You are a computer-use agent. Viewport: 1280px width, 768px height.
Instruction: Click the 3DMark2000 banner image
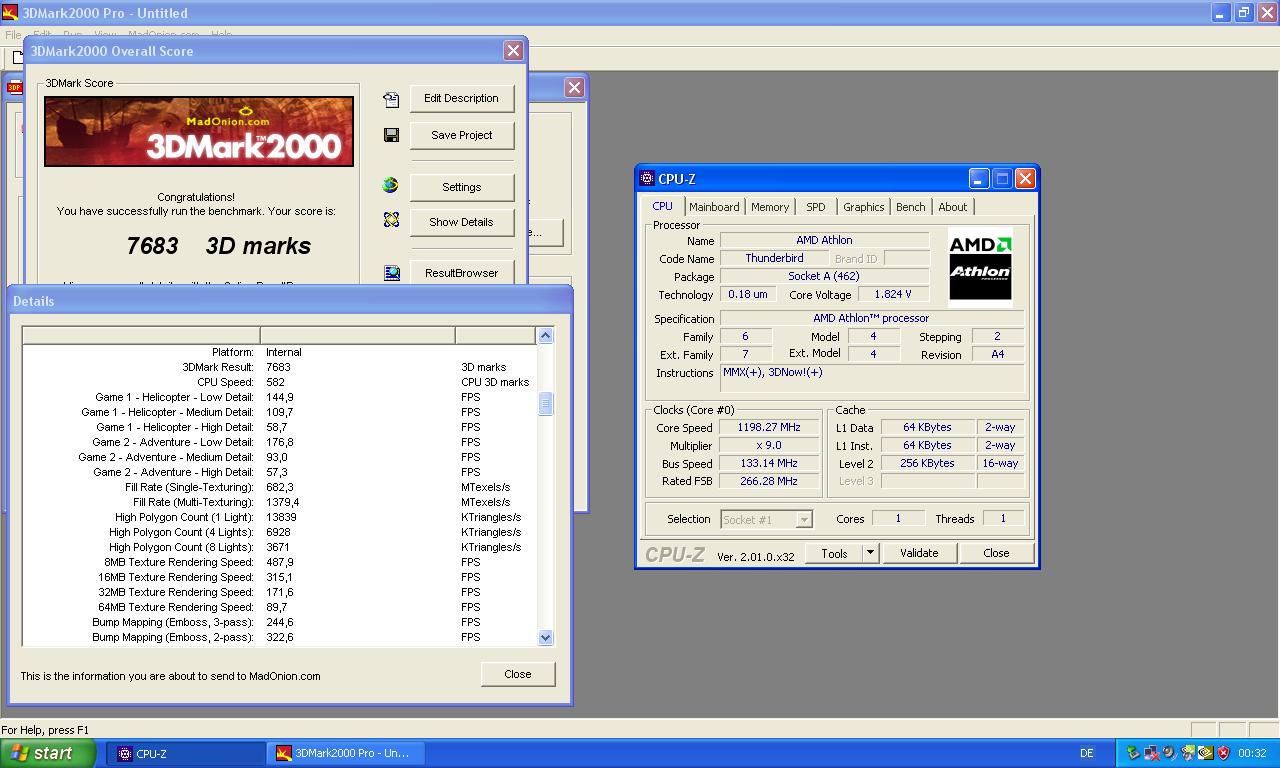[x=199, y=131]
